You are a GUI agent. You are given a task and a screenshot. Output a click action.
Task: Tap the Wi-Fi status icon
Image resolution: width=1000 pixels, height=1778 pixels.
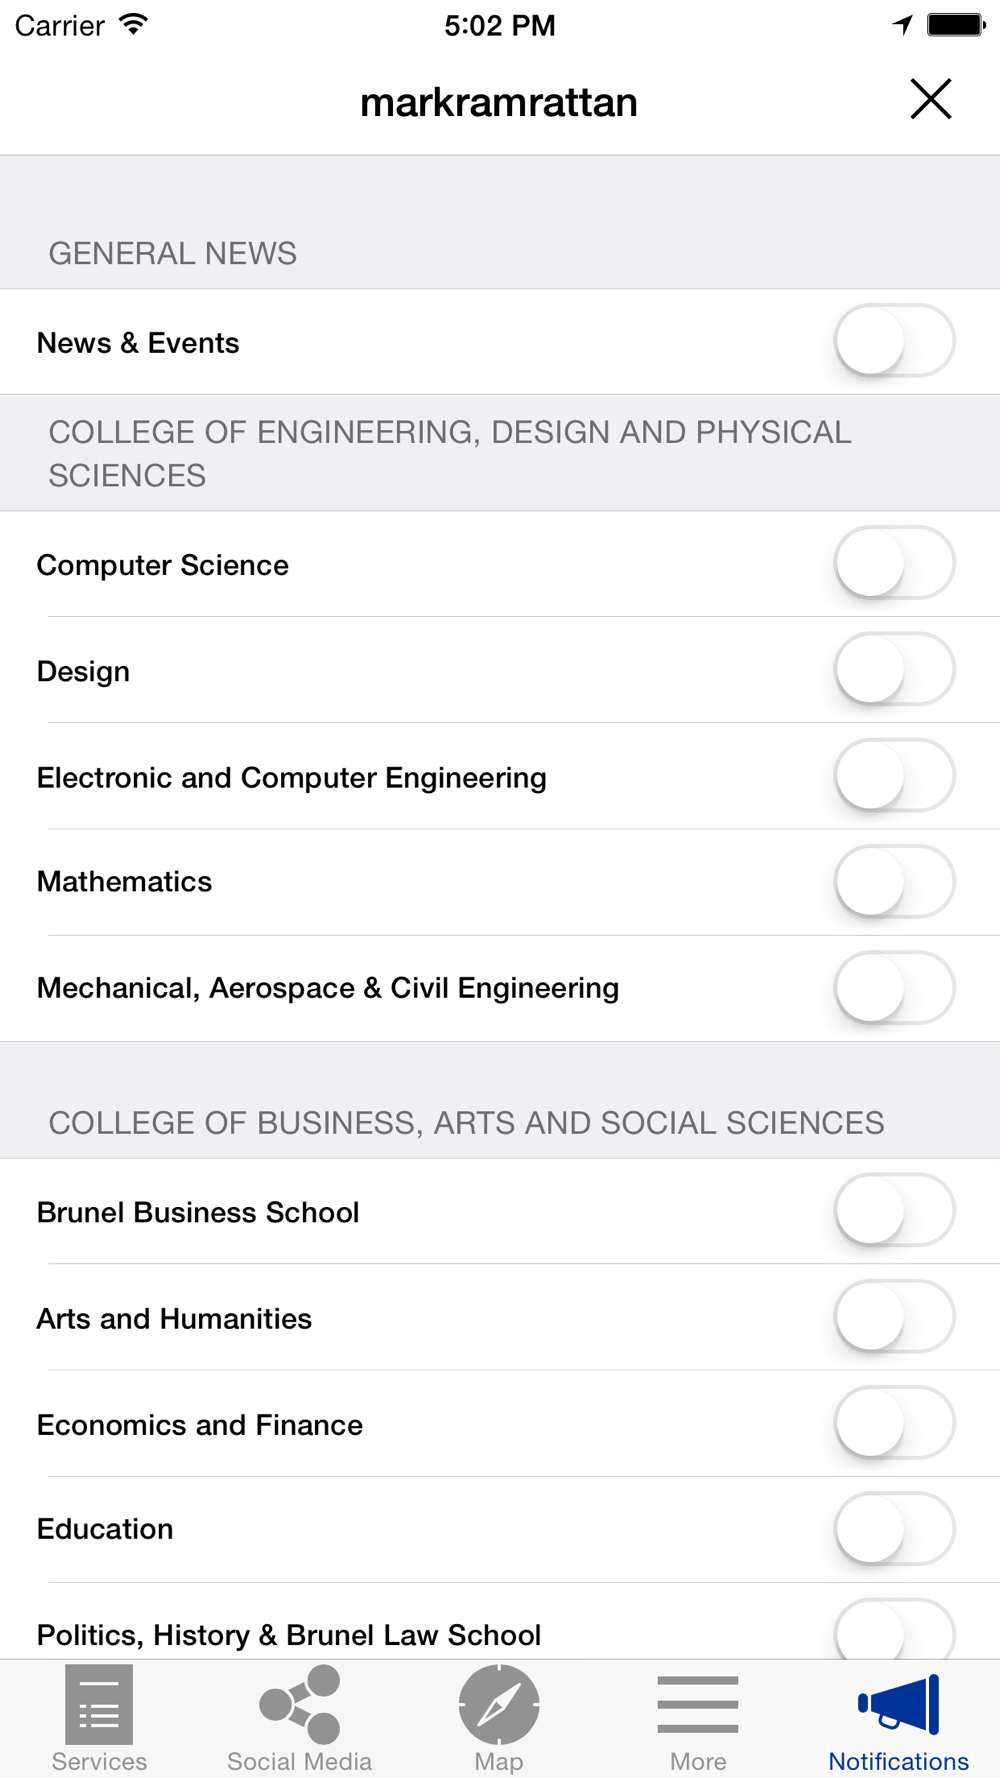pyautogui.click(x=133, y=25)
